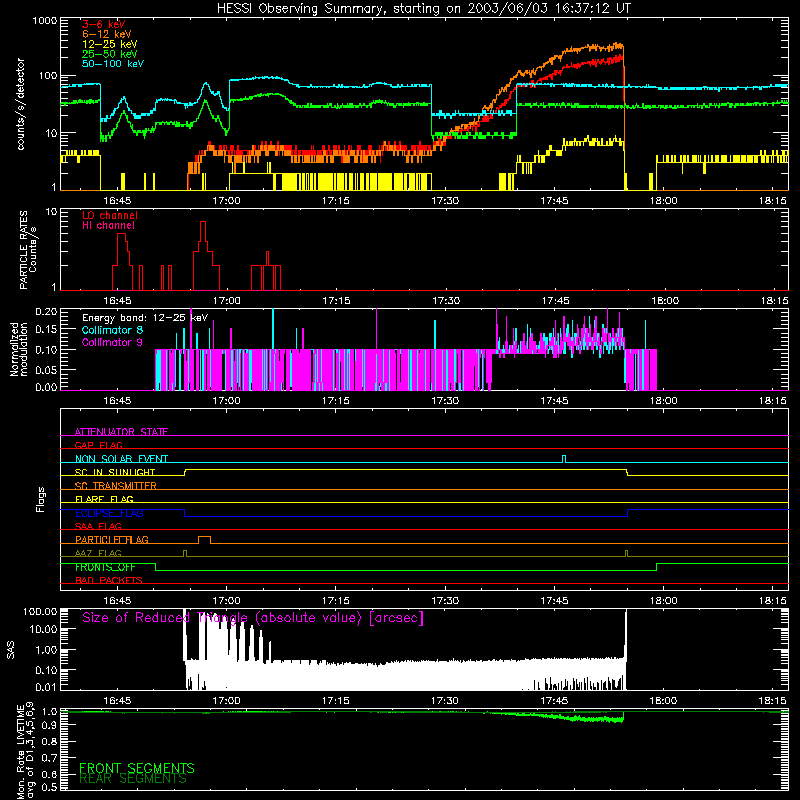
Task: Click the 18:00 tick label under particle rates plot
Action: tap(665, 301)
